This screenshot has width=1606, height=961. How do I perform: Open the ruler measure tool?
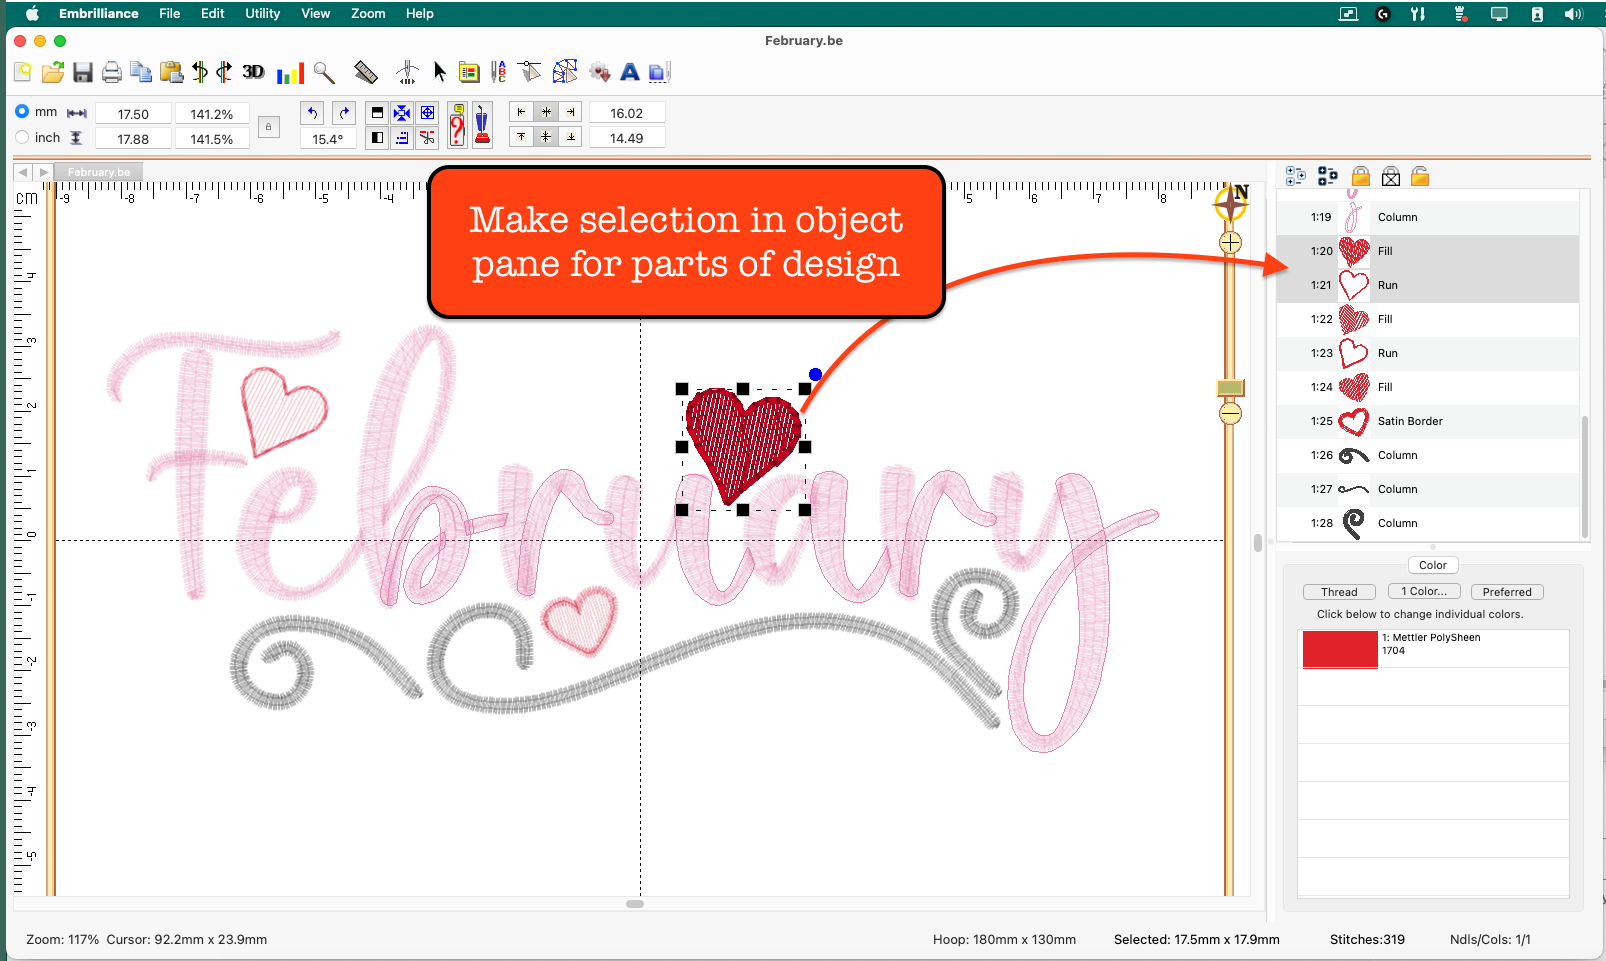[366, 72]
